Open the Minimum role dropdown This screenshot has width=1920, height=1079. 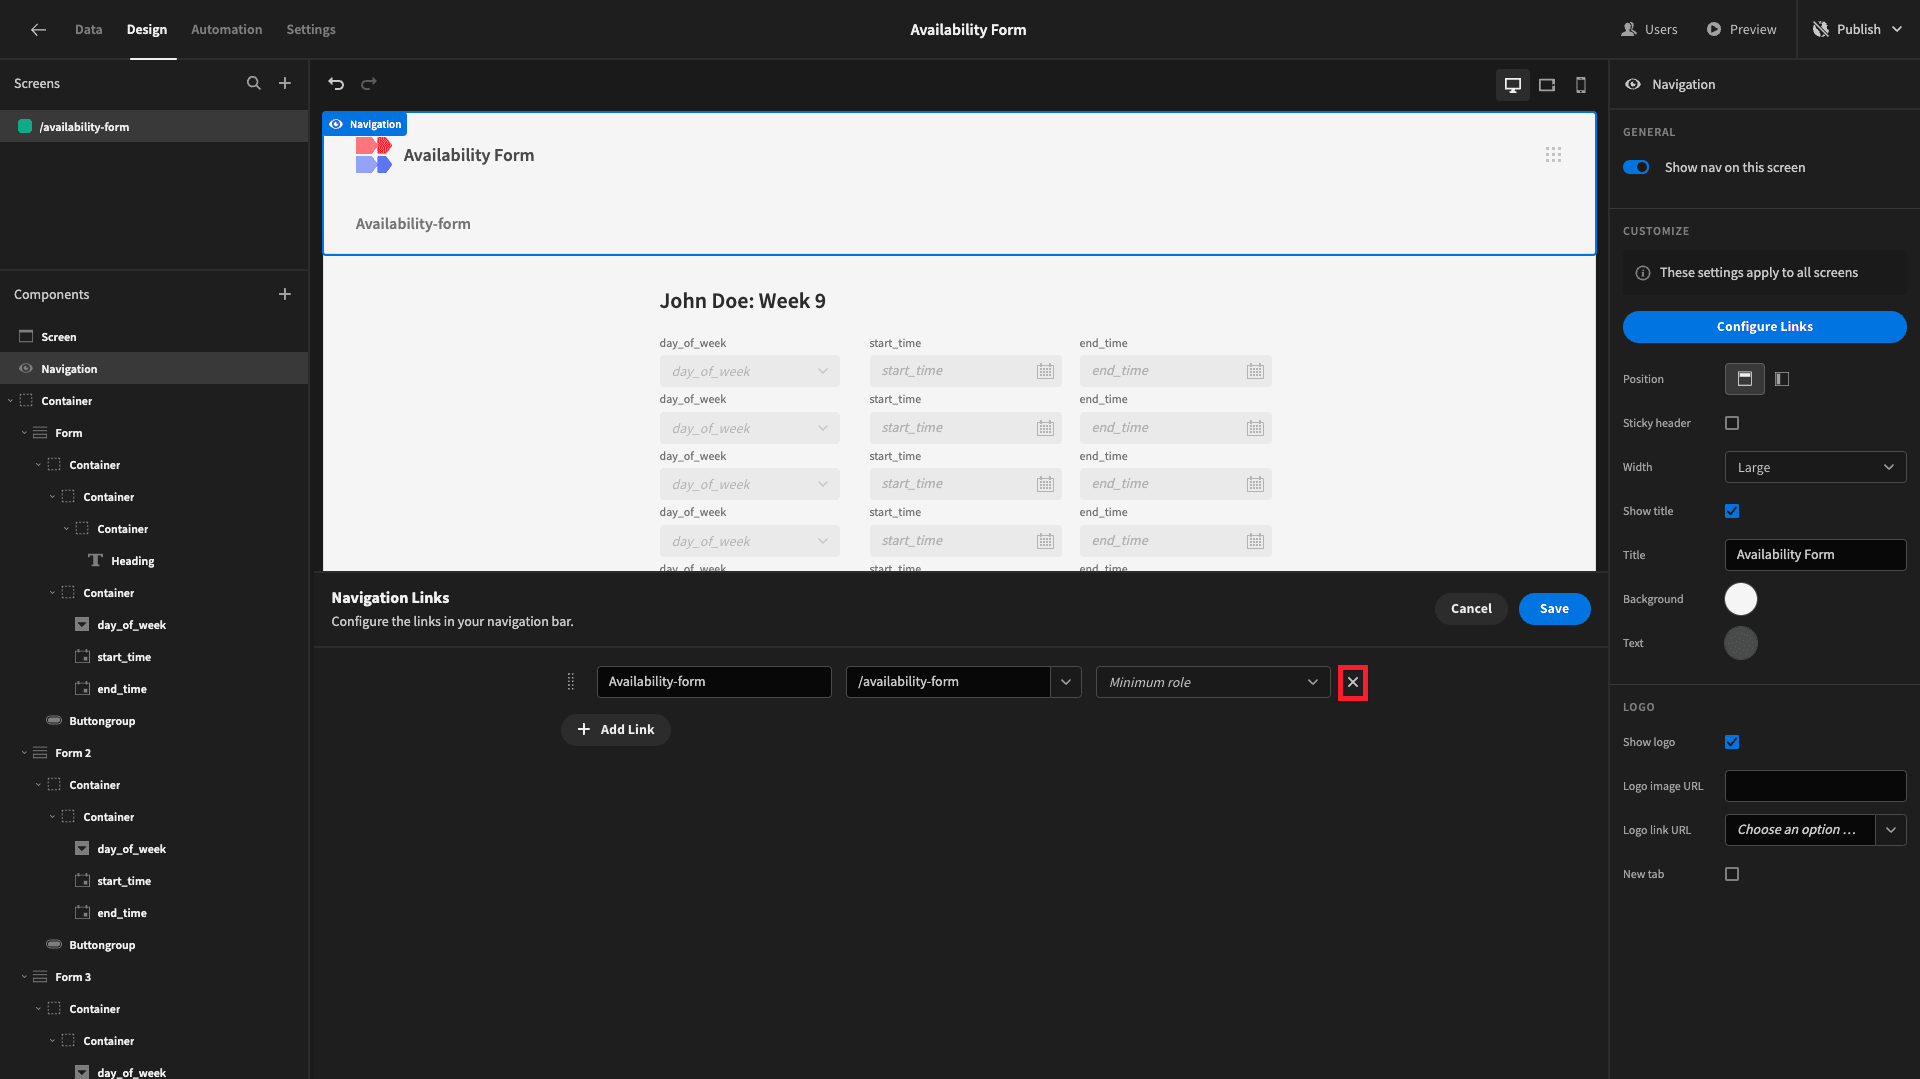click(1213, 682)
